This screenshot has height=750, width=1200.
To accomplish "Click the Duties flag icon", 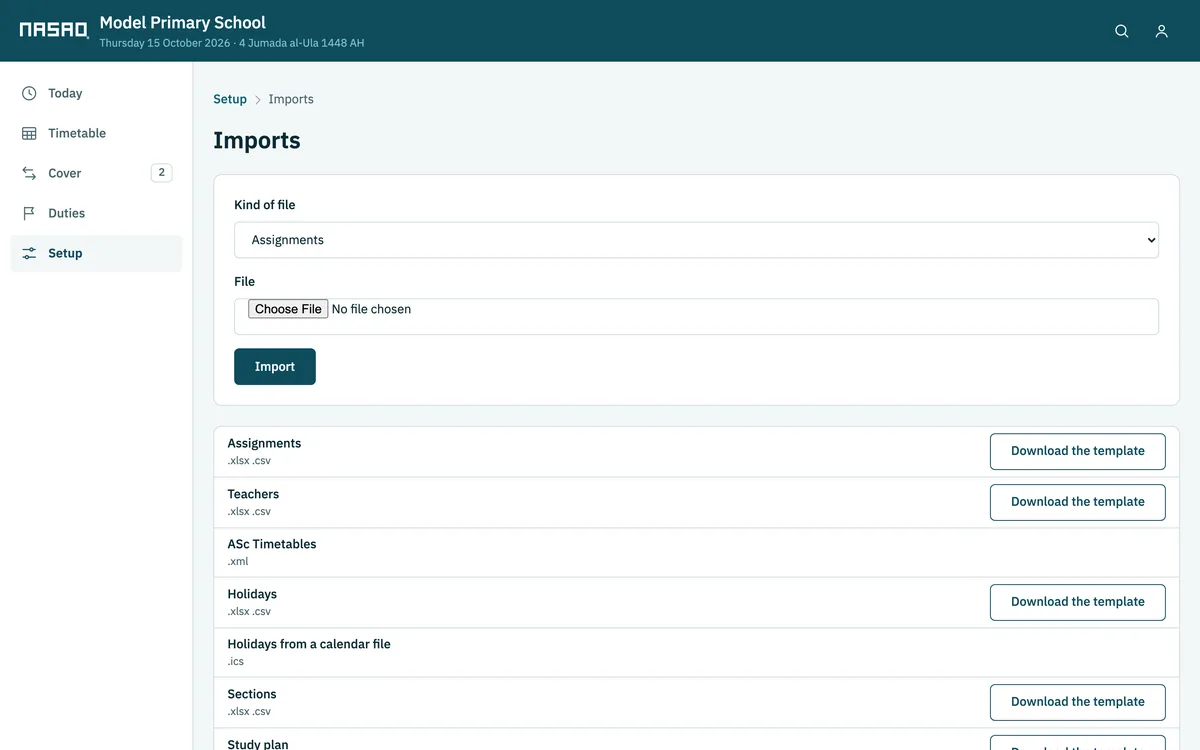I will [x=29, y=213].
